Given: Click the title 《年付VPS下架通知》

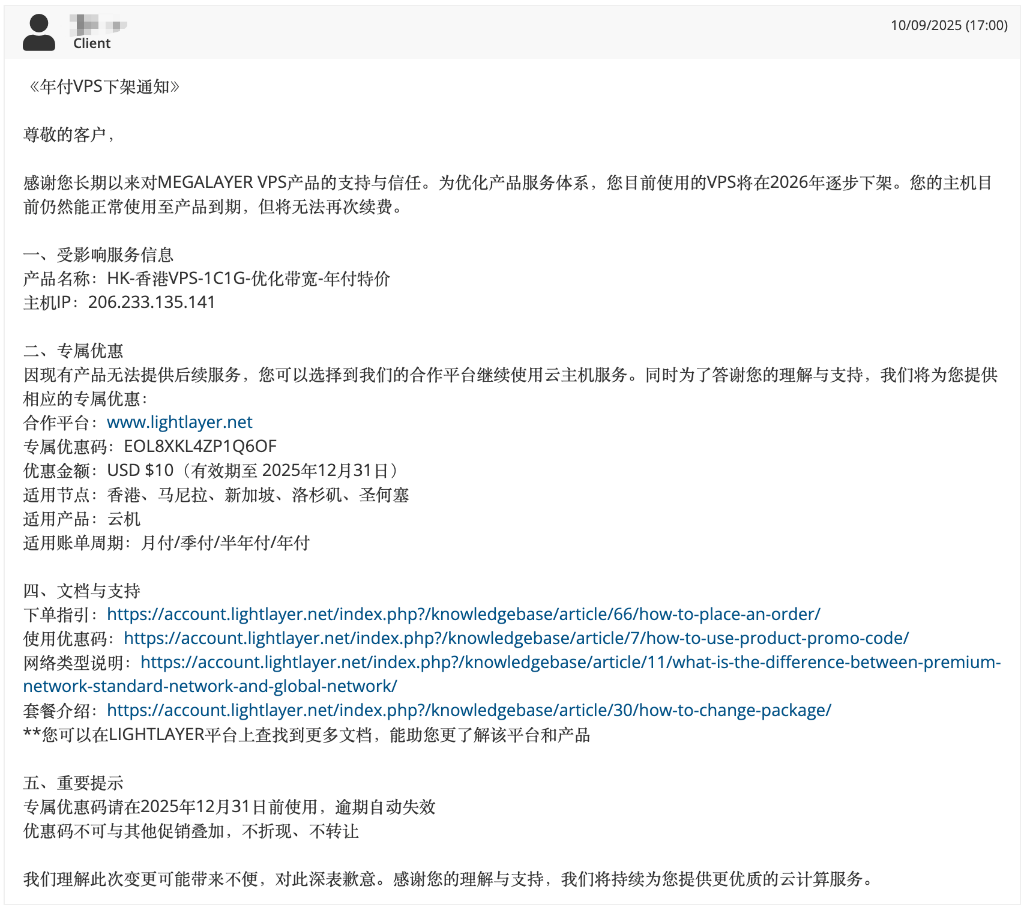Looking at the screenshot, I should click(102, 87).
